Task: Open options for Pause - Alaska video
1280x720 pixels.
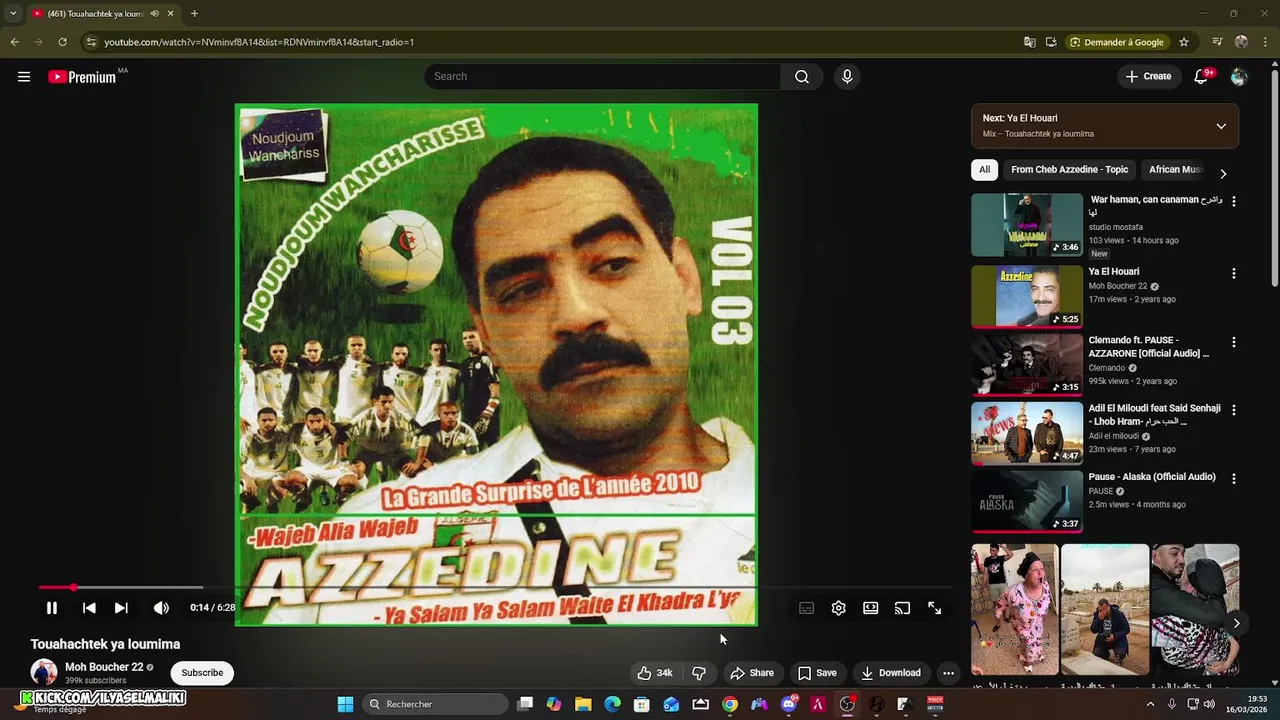Action: pos(1233,479)
